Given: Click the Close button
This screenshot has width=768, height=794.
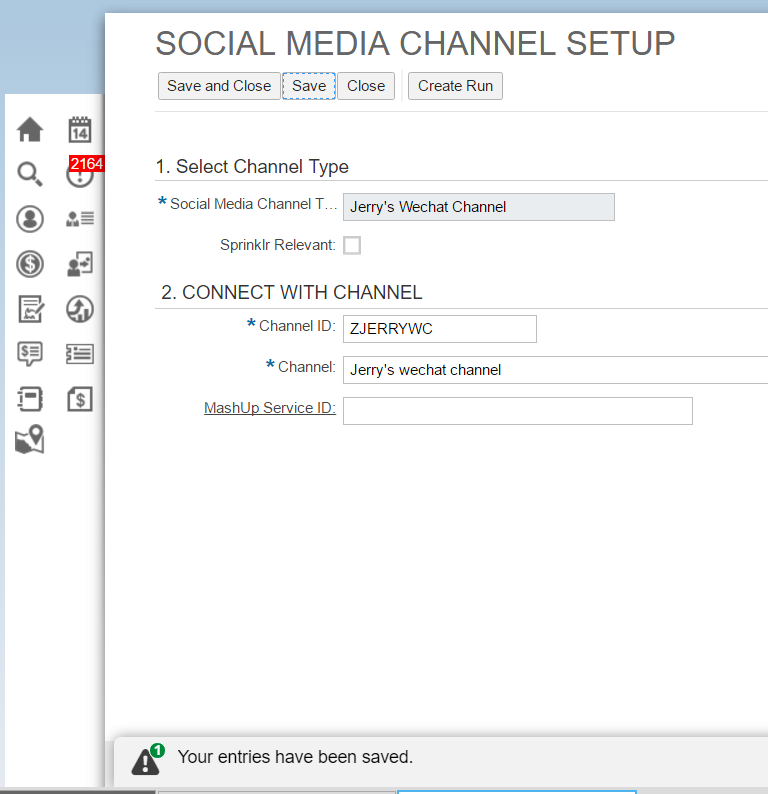Looking at the screenshot, I should click(x=366, y=86).
